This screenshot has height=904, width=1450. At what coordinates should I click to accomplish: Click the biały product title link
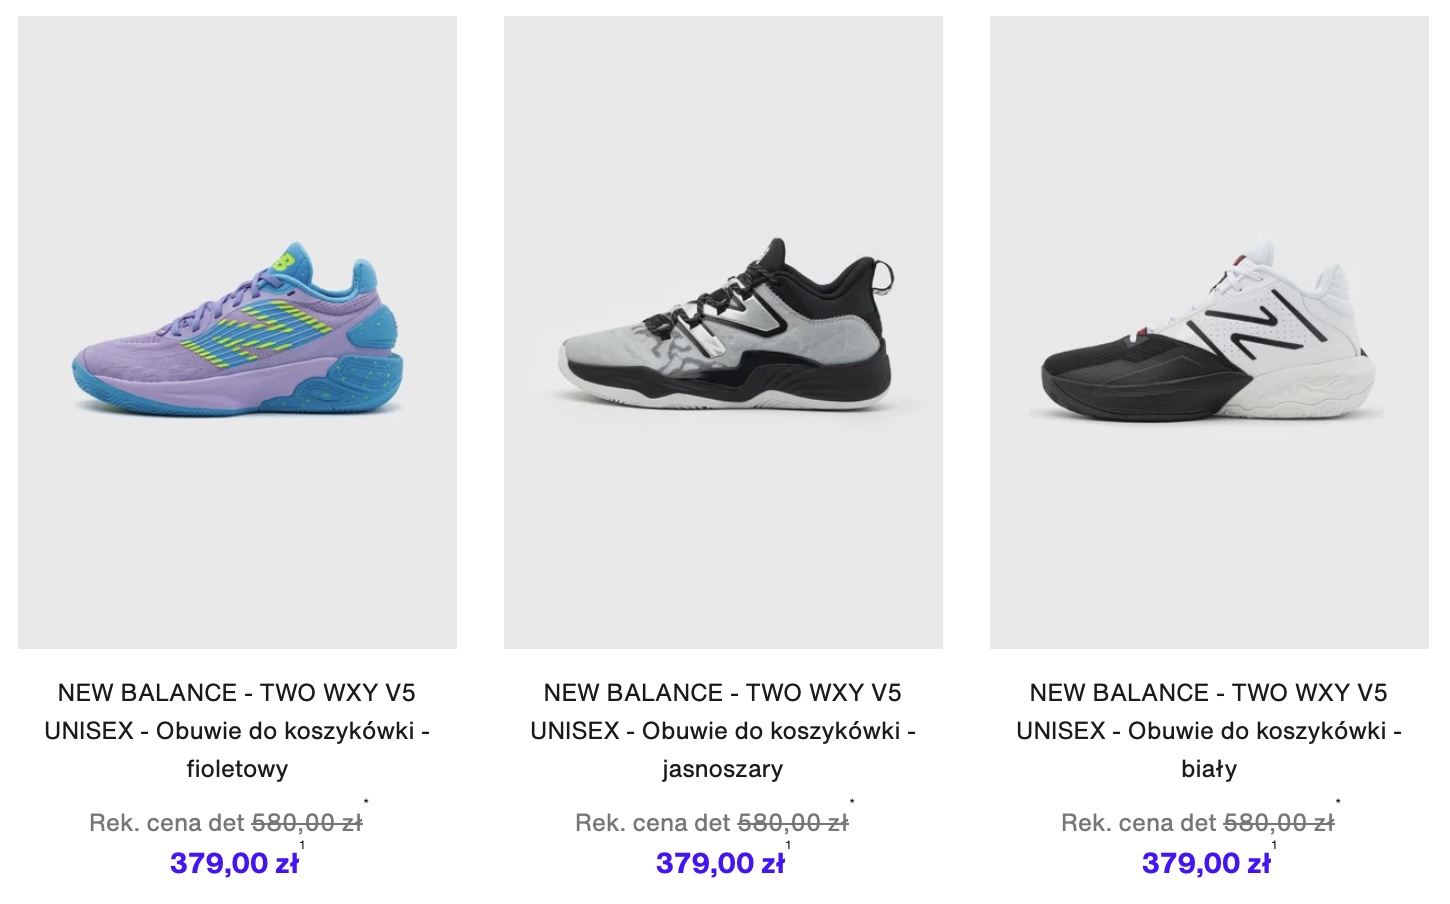click(x=1209, y=731)
